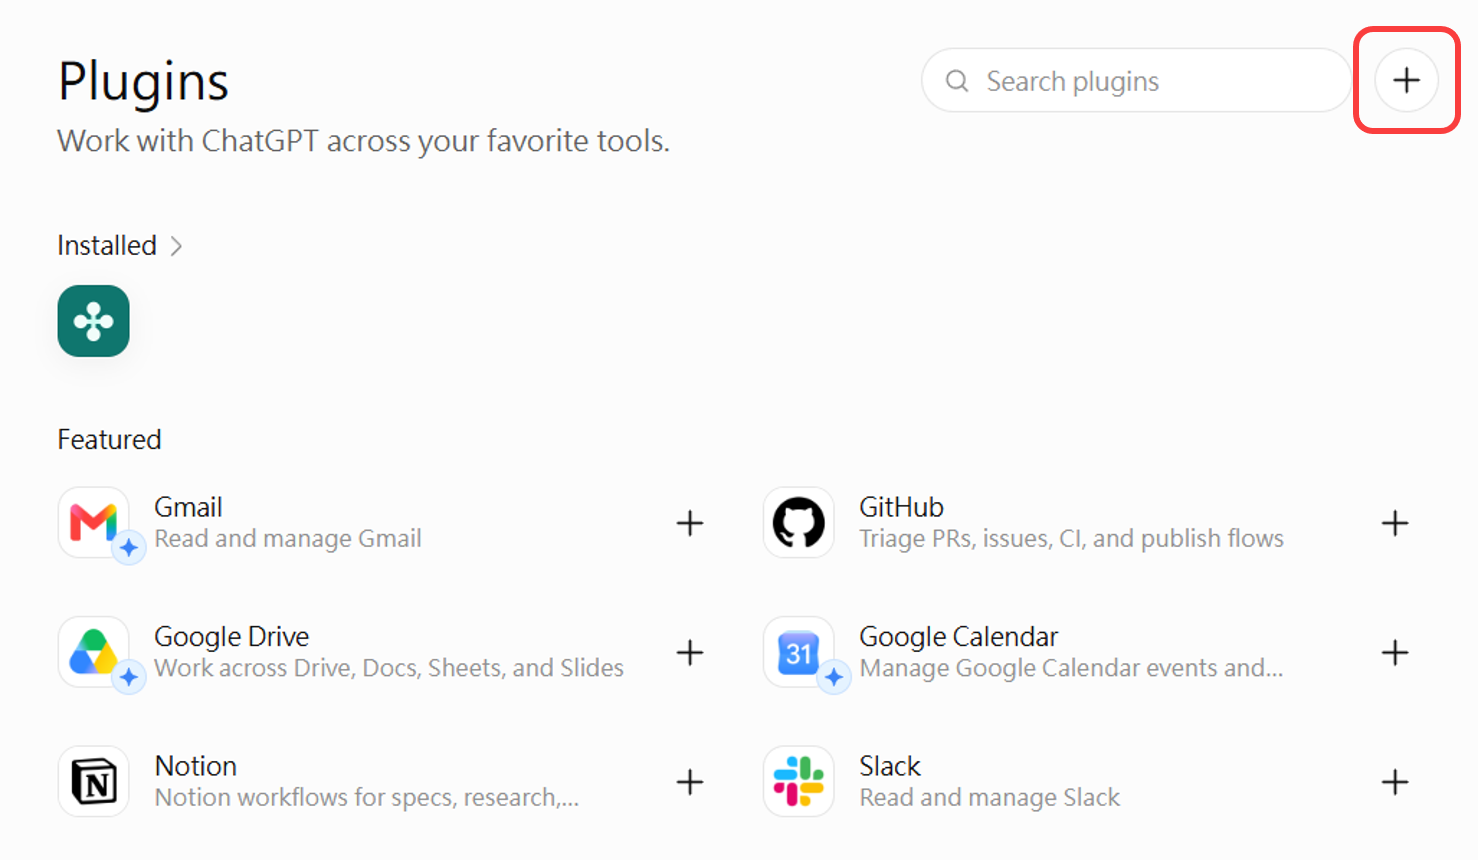
Task: Click the magnifier icon in Search plugins
Action: click(x=957, y=81)
